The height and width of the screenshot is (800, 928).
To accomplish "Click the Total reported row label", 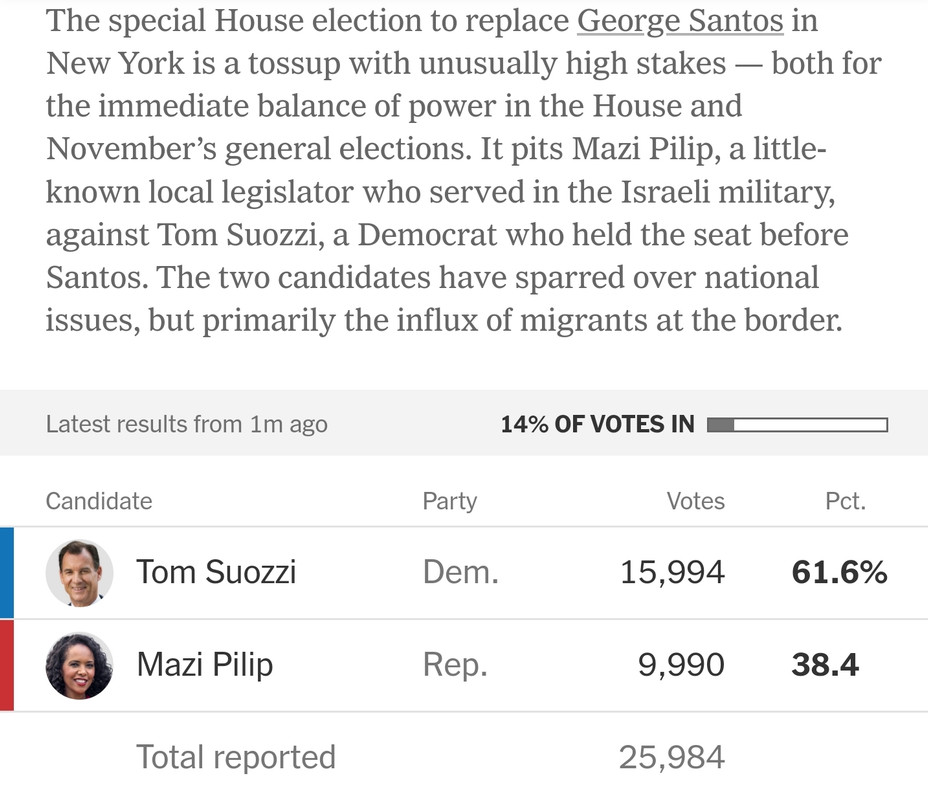I will pyautogui.click(x=236, y=757).
